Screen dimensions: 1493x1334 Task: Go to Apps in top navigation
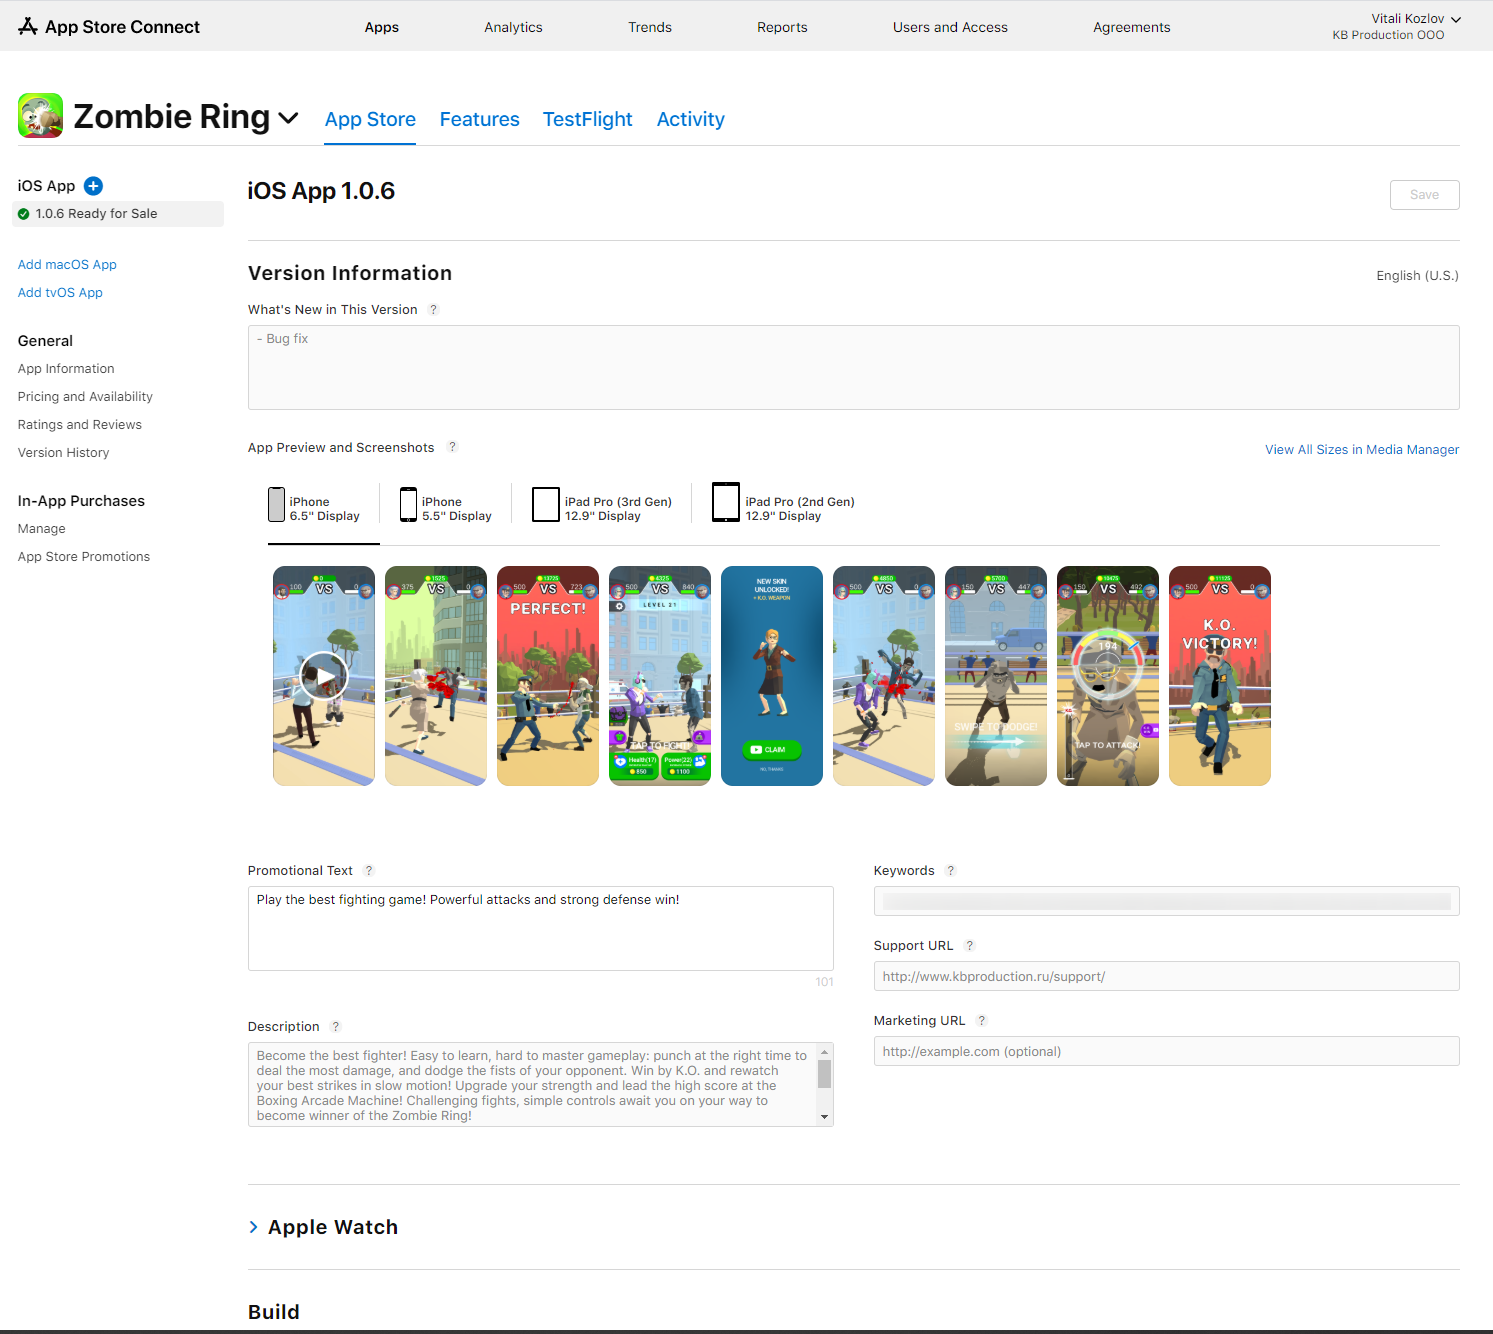click(382, 27)
